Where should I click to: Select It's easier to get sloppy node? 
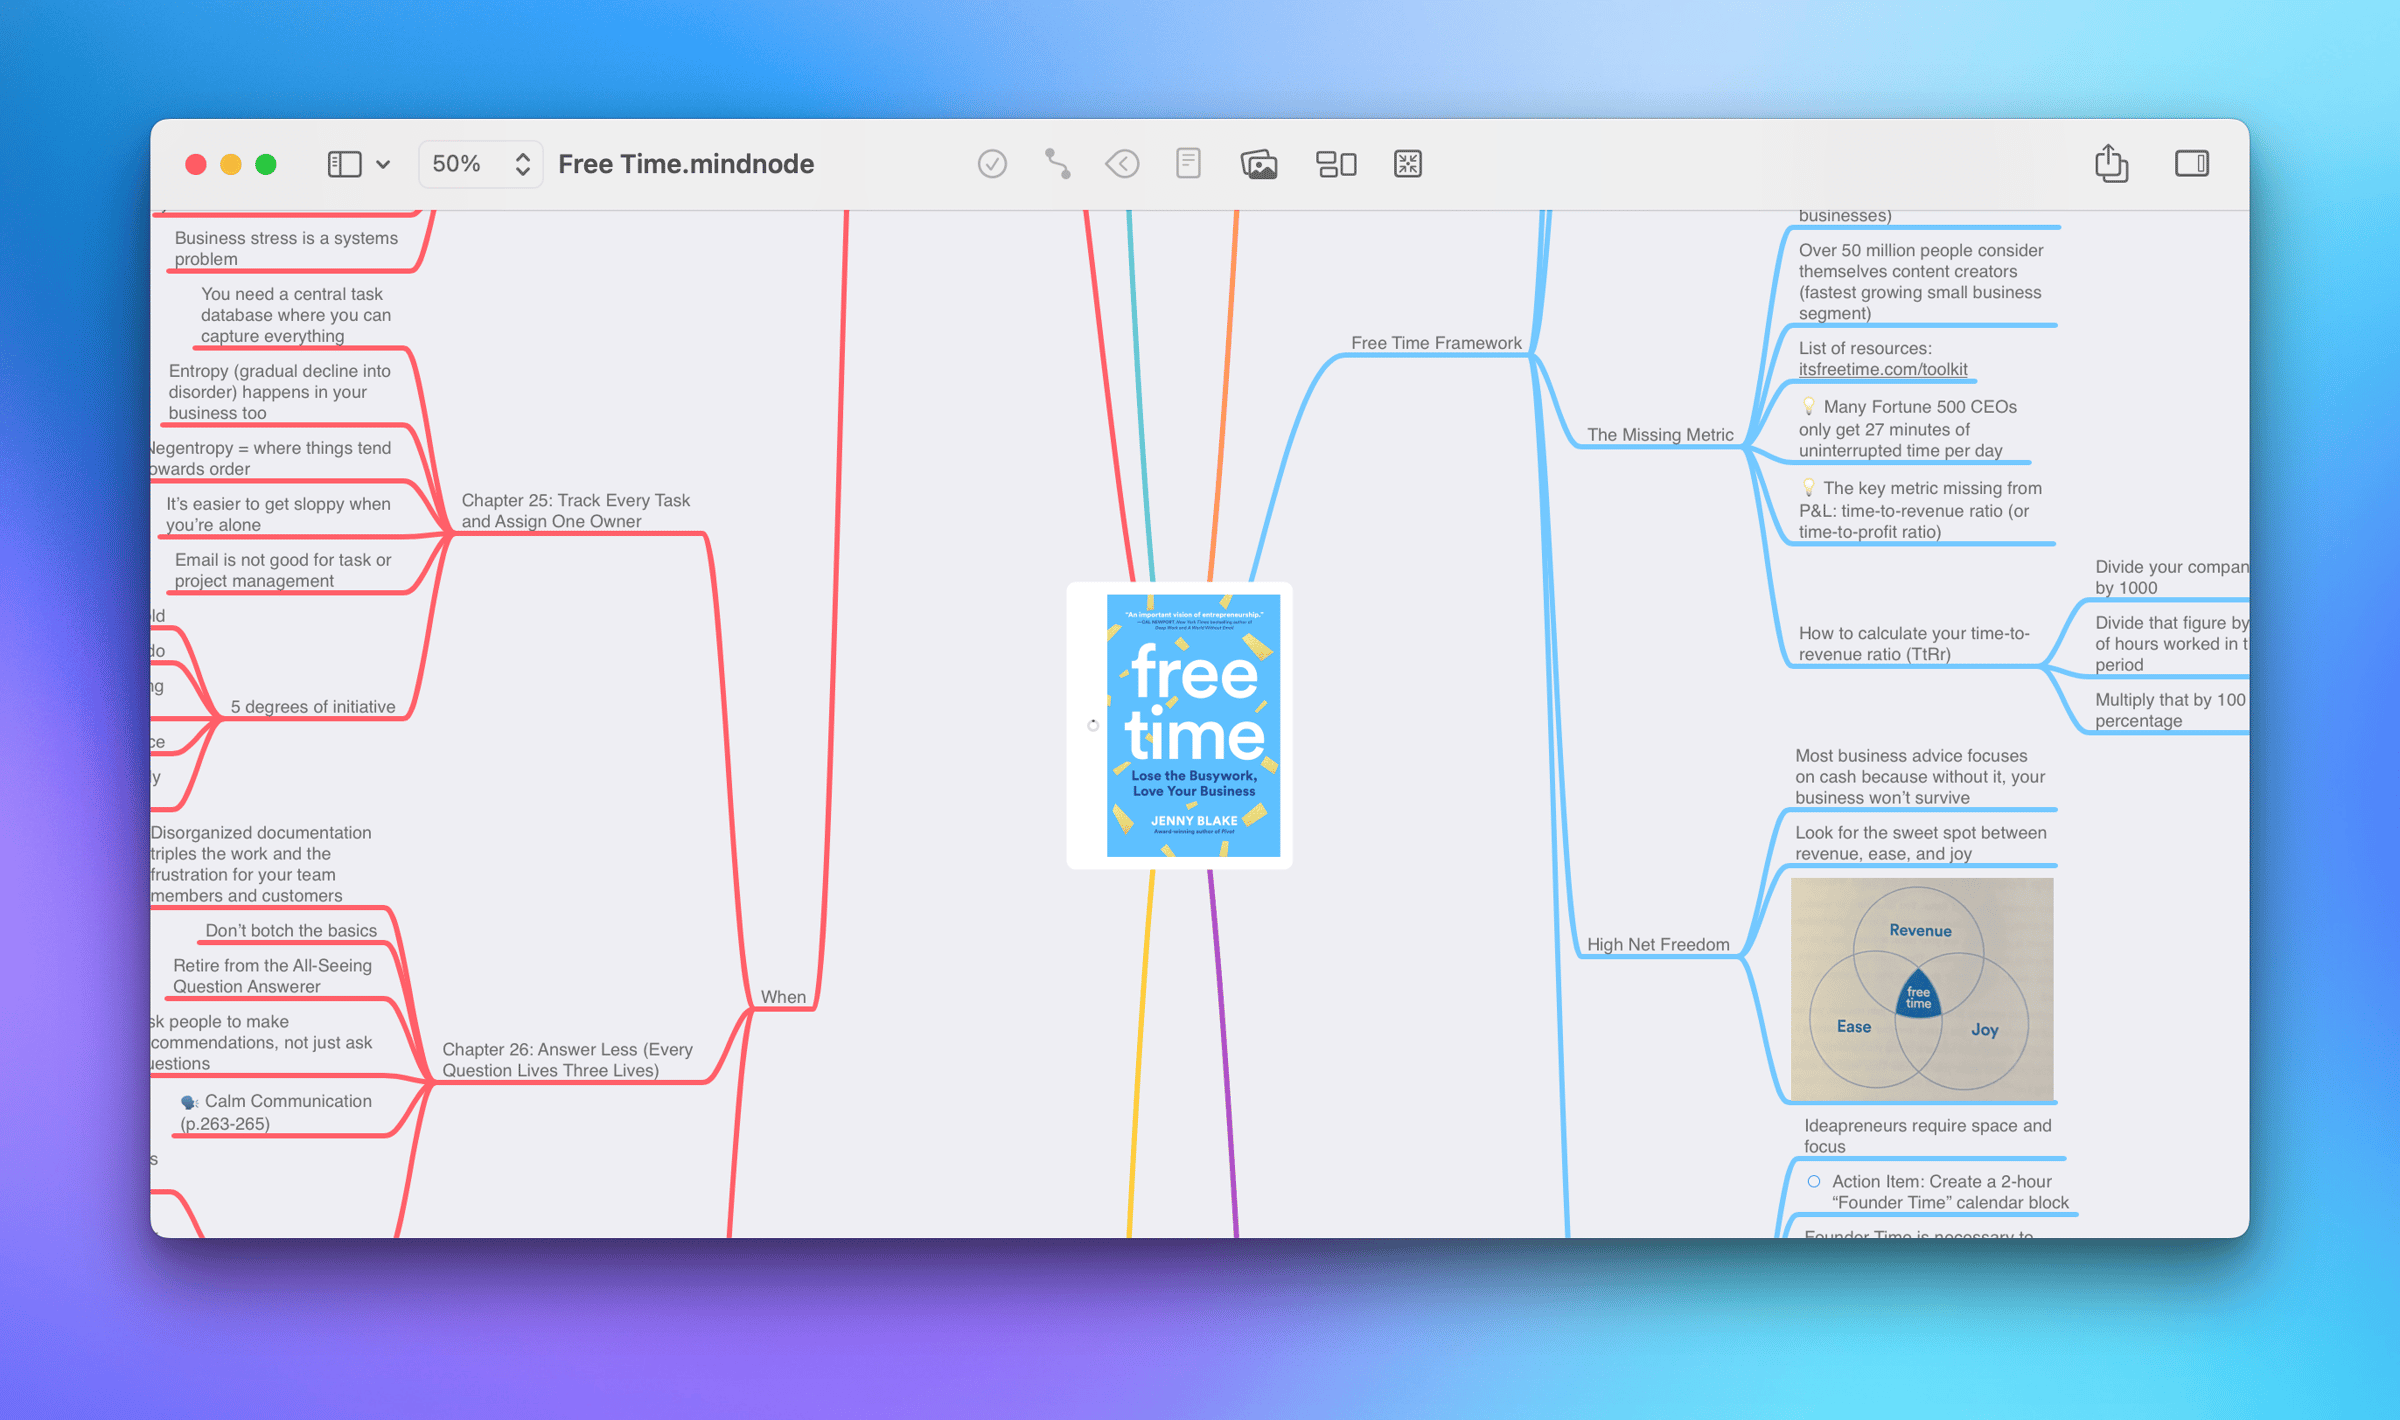point(278,514)
